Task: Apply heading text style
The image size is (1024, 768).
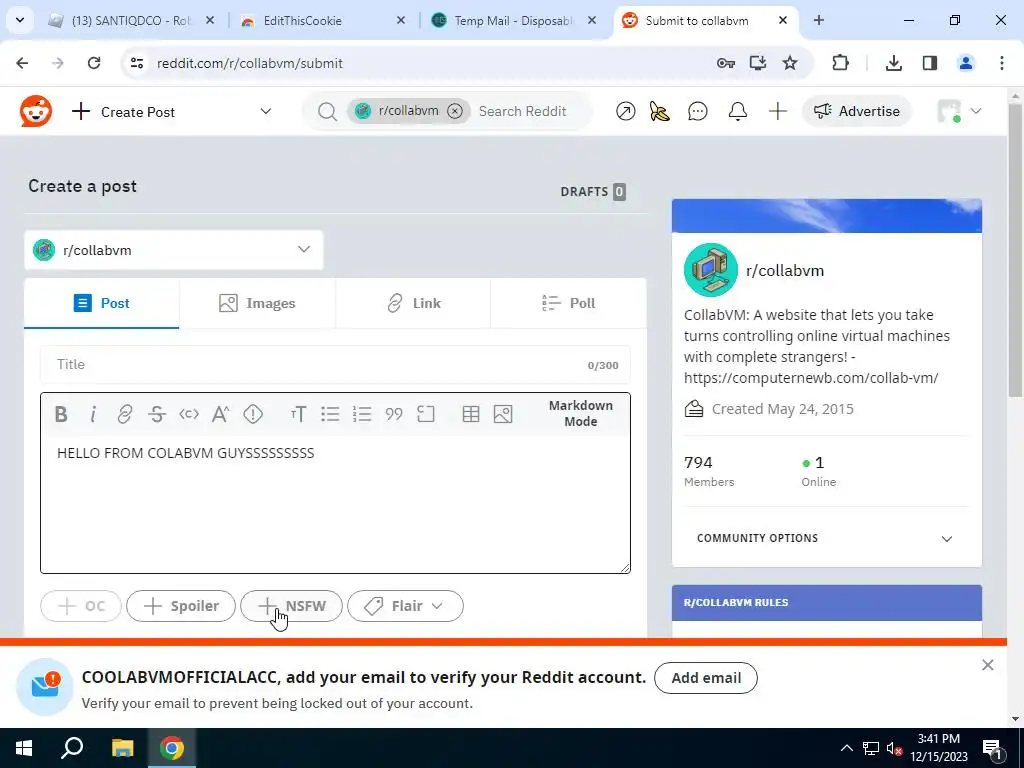Action: pos(298,414)
